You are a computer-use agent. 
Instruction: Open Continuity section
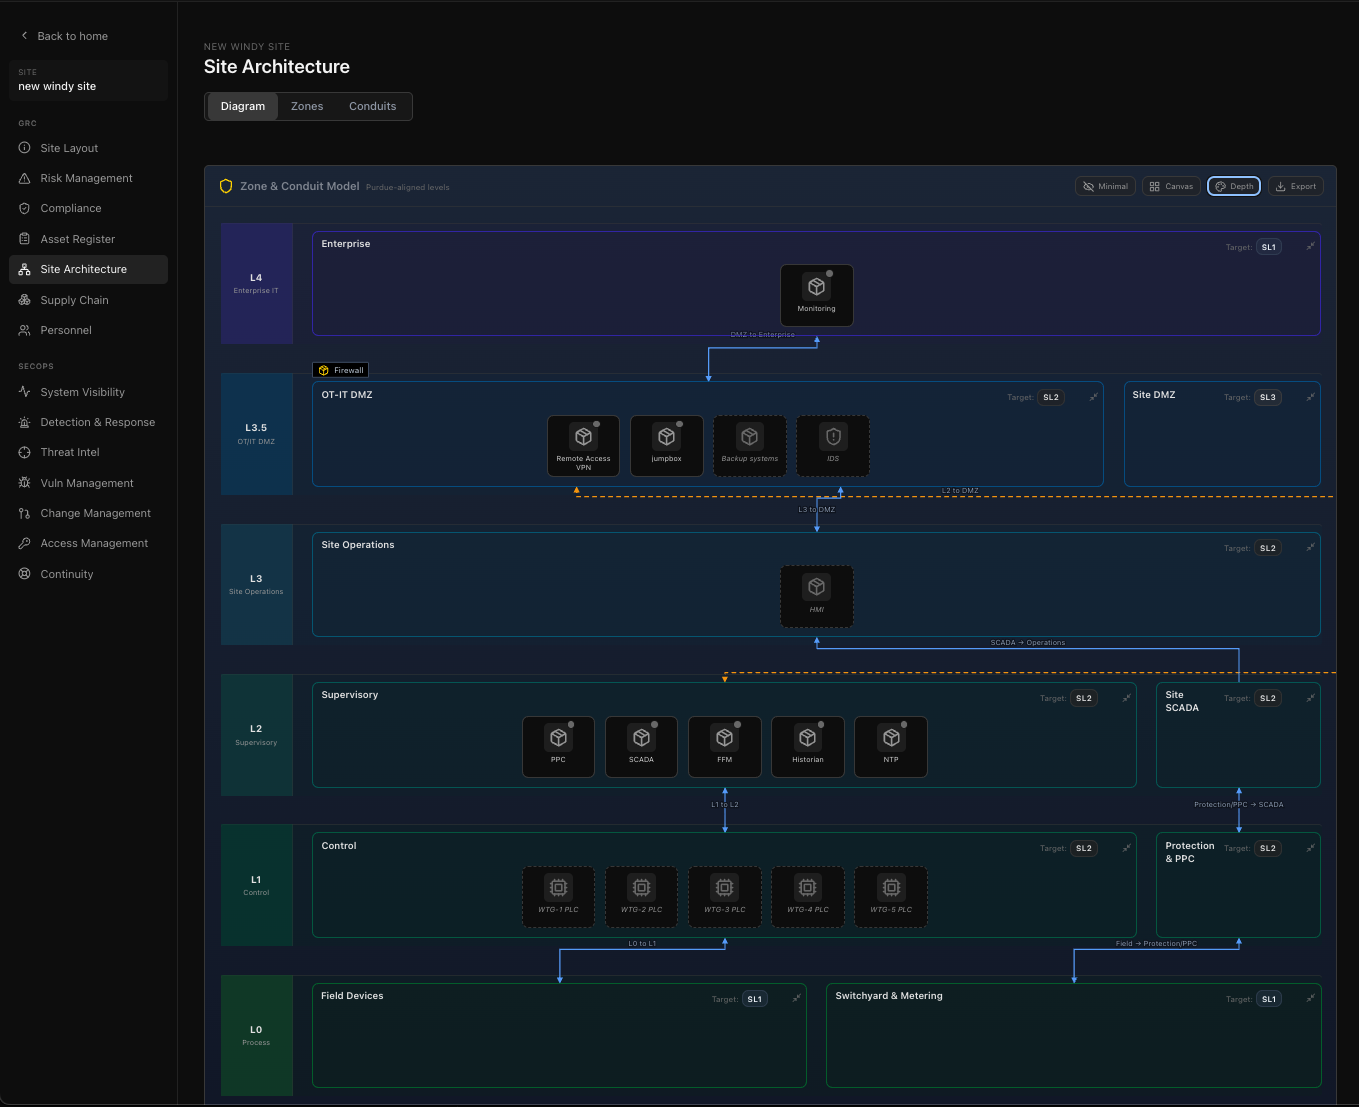[88, 574]
